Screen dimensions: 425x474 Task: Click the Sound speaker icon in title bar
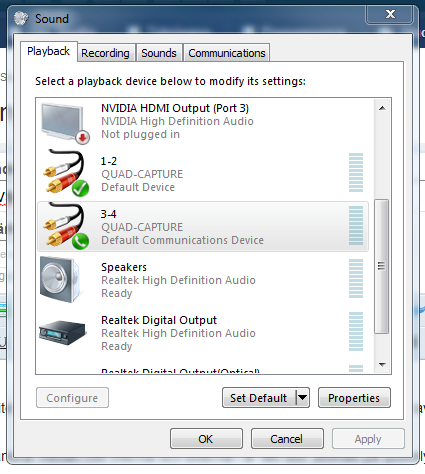[21, 18]
